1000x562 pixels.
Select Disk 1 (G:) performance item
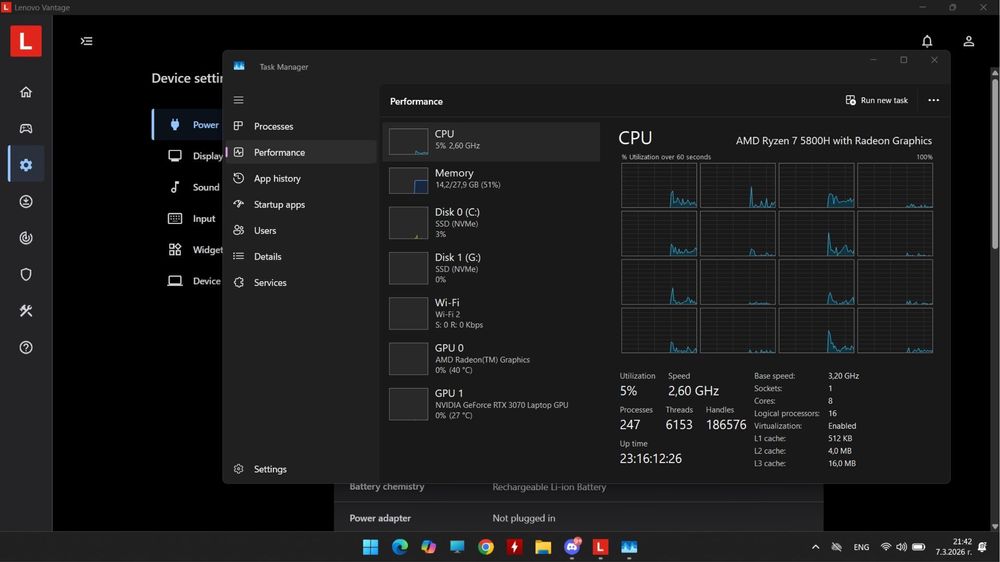coord(491,268)
